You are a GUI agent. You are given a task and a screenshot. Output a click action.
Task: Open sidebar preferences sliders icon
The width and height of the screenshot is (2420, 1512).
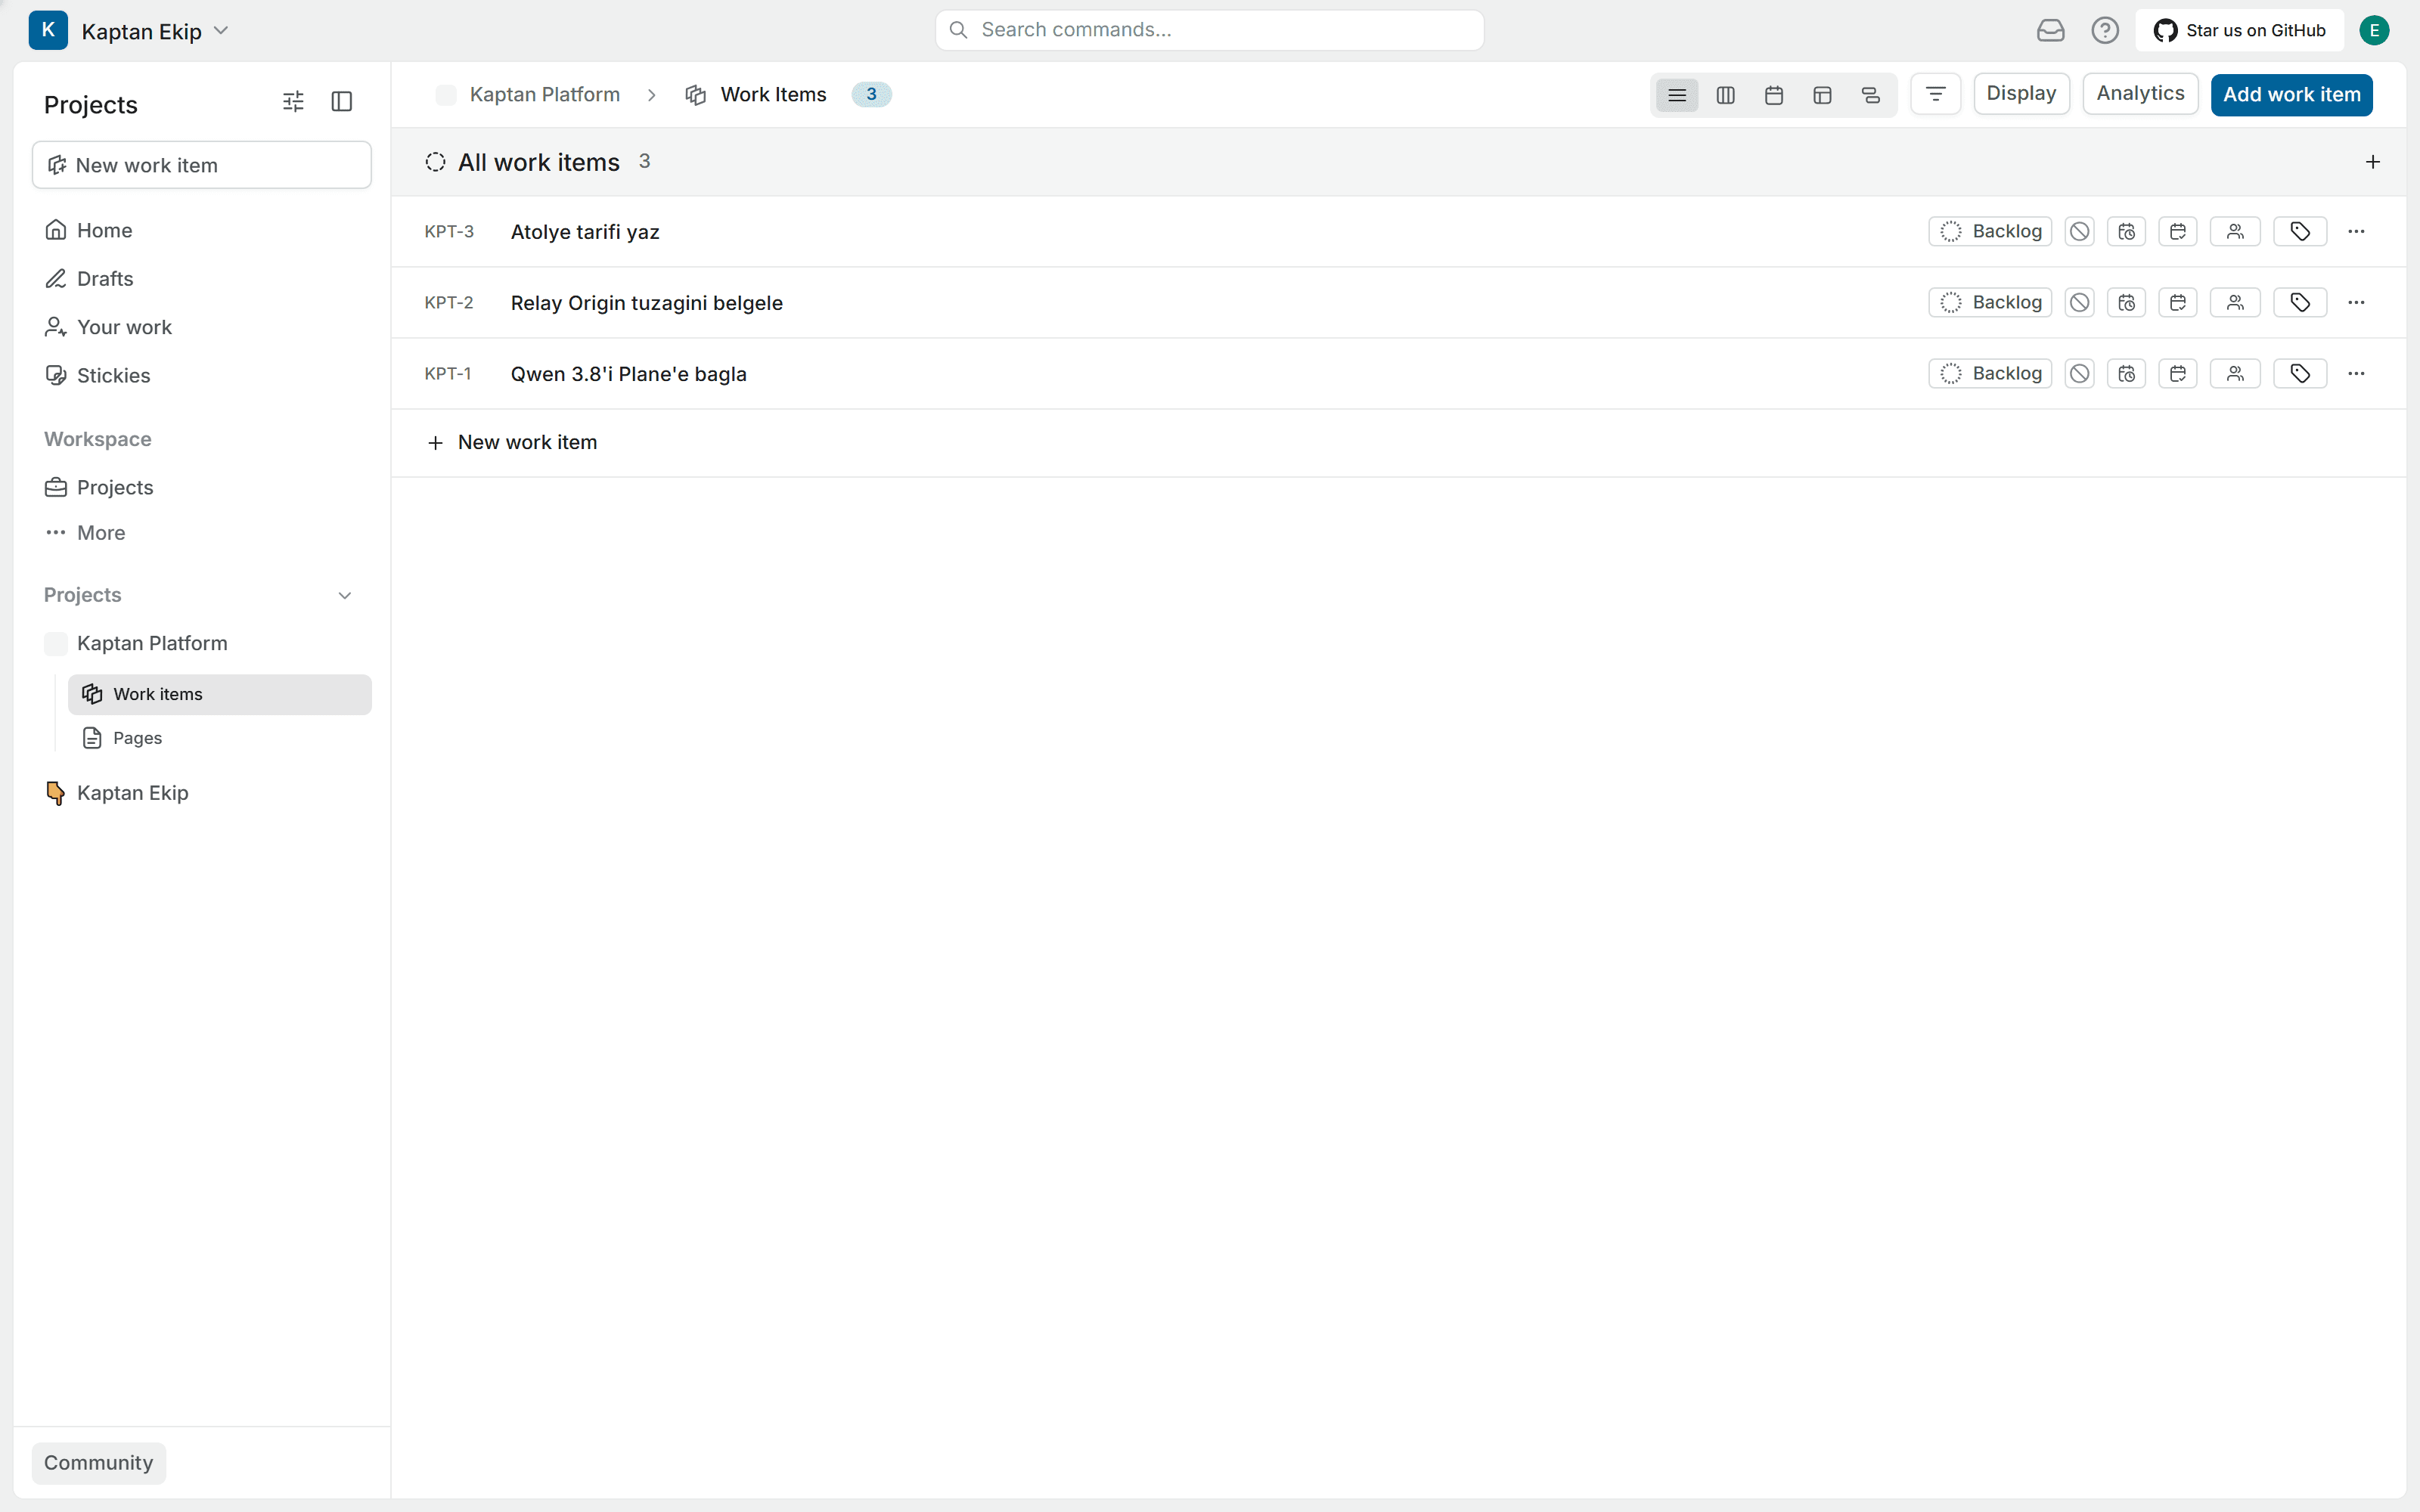[293, 101]
